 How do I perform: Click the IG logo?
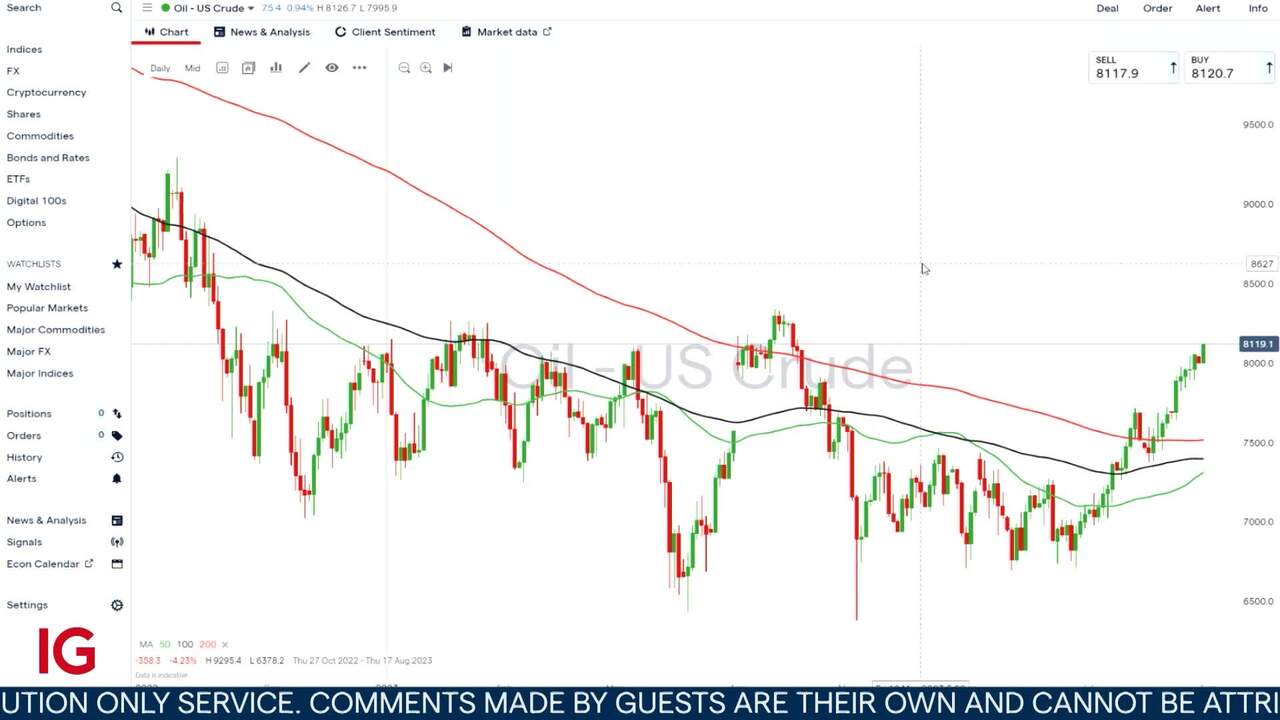67,651
